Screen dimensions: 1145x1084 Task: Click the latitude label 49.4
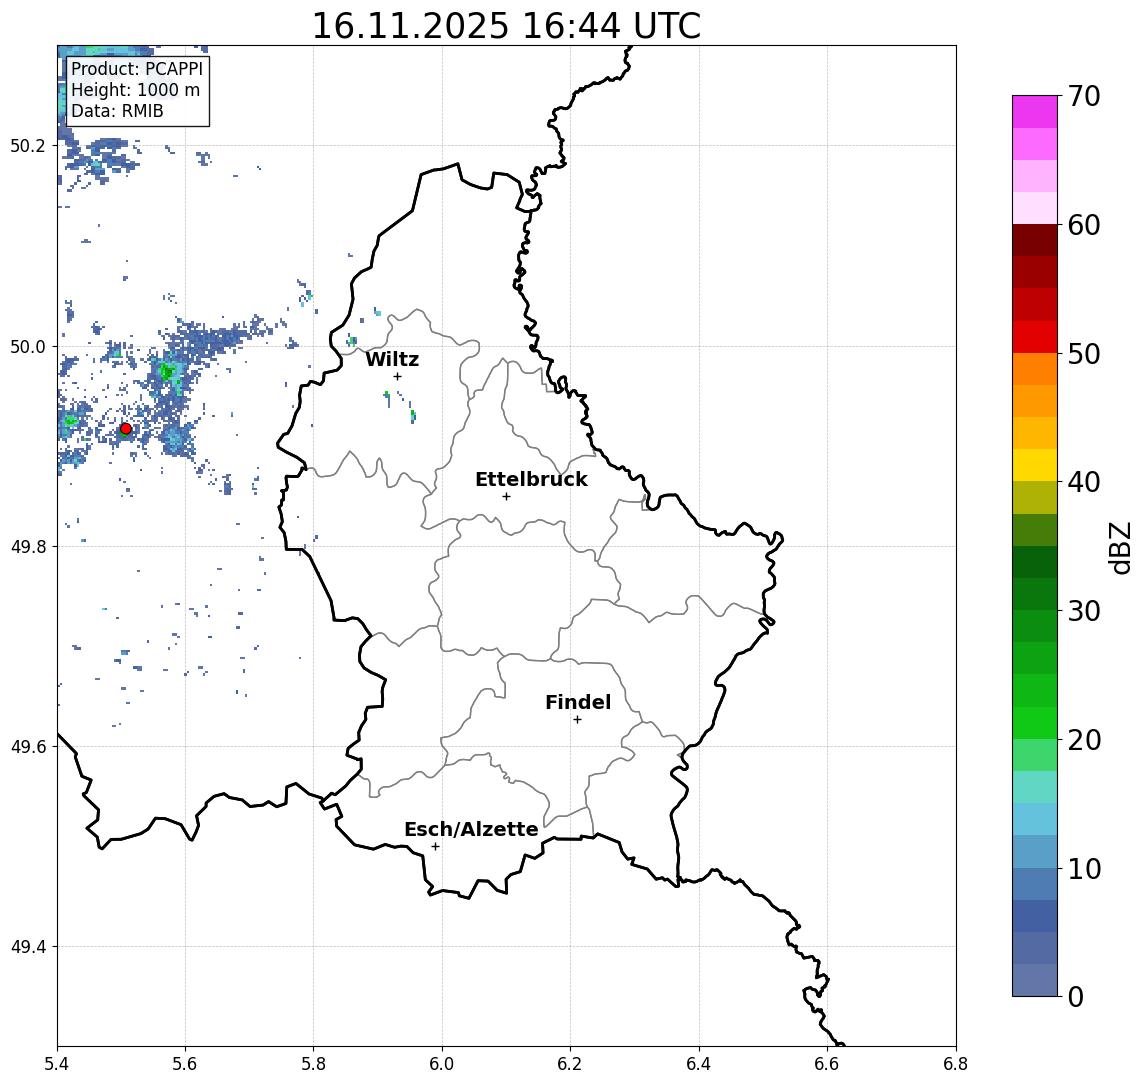coord(28,947)
